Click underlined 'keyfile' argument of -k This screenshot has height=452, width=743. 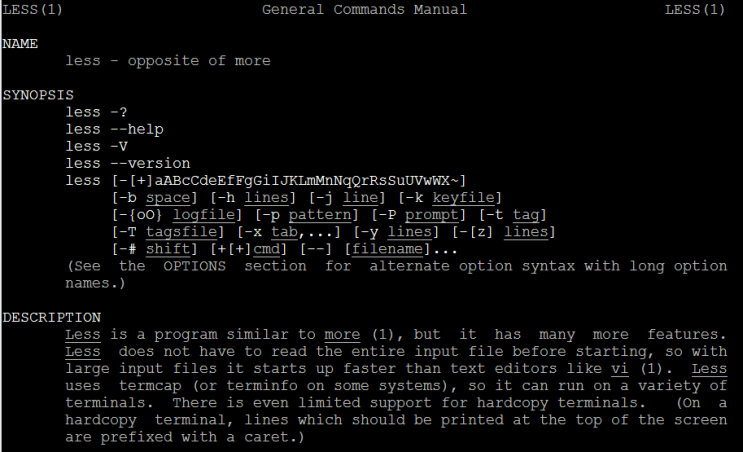click(x=466, y=197)
